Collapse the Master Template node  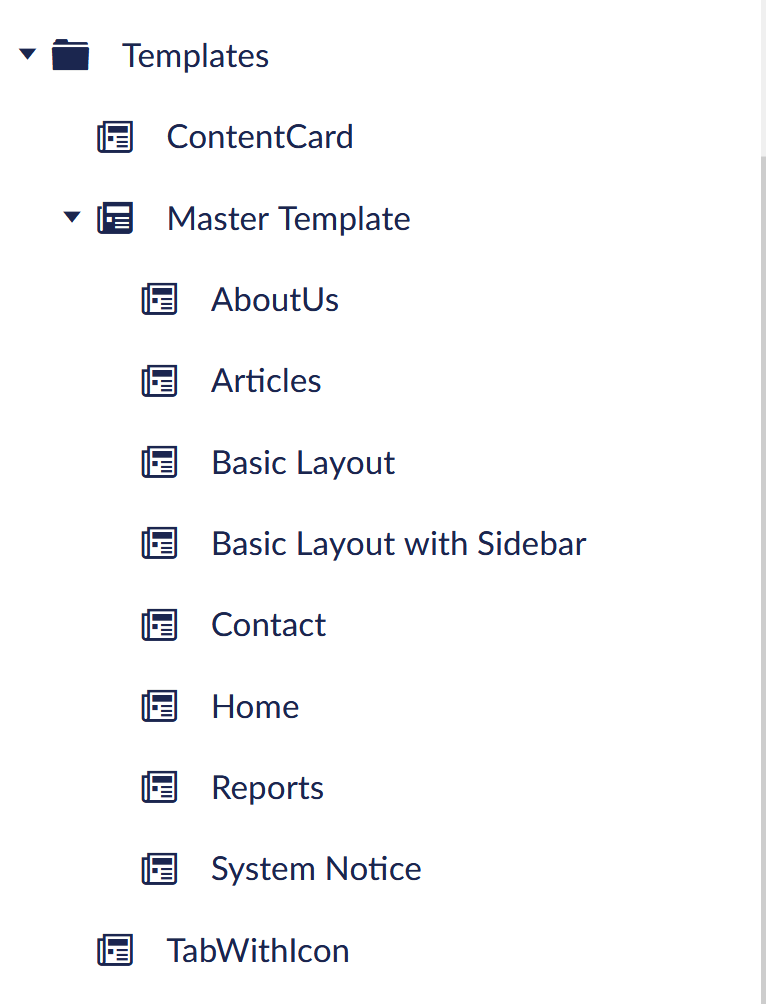(x=71, y=218)
